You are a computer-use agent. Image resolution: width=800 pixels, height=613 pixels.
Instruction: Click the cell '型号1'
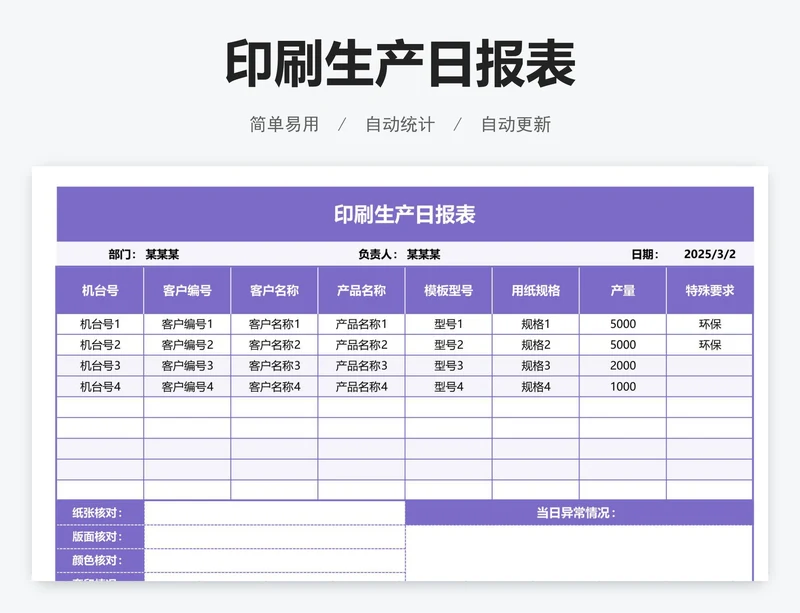coord(448,324)
